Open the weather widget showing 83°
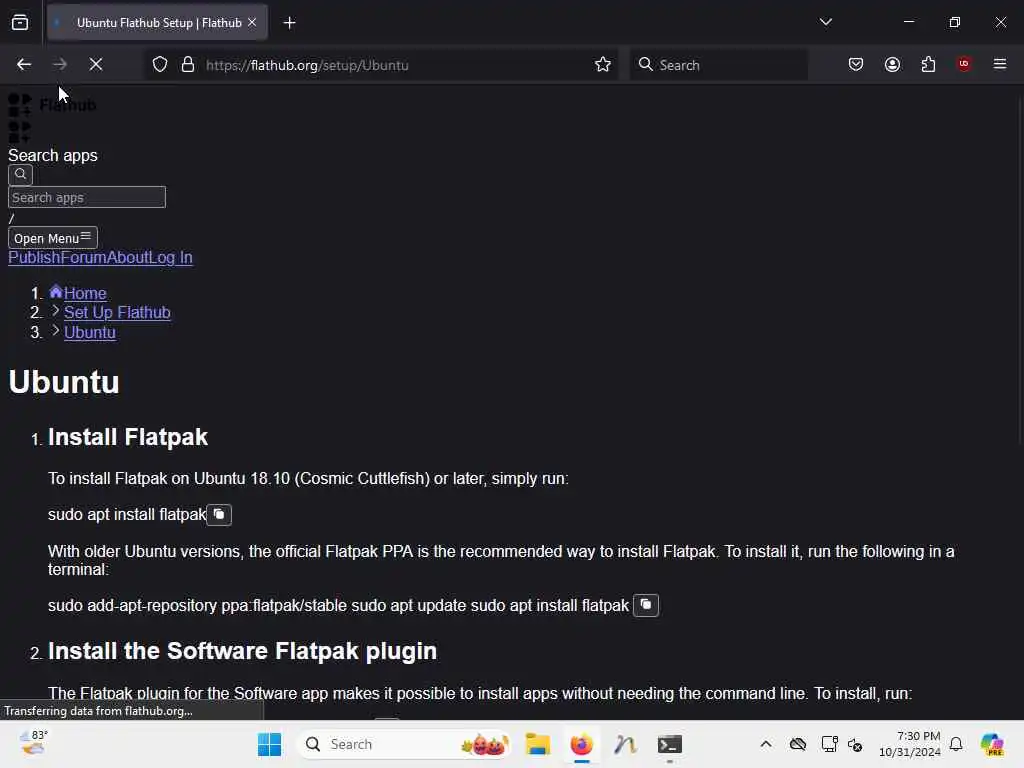 pyautogui.click(x=33, y=744)
